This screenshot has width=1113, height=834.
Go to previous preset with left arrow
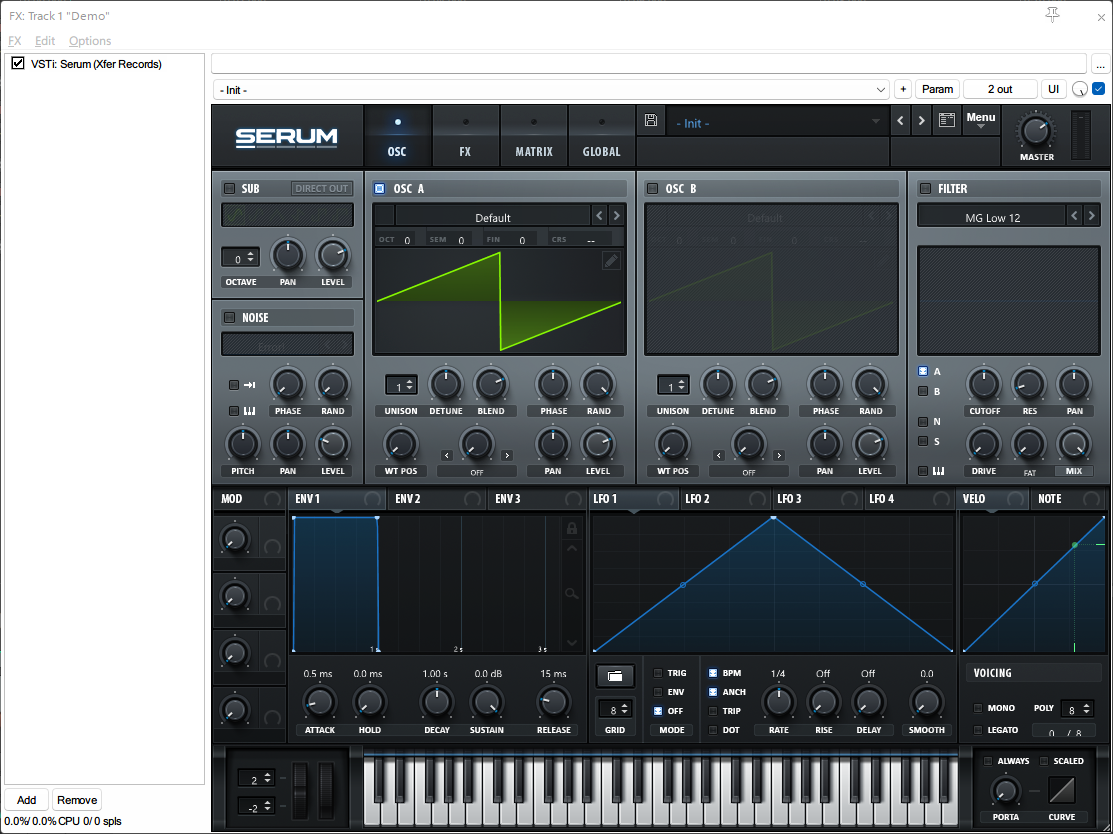coord(900,121)
